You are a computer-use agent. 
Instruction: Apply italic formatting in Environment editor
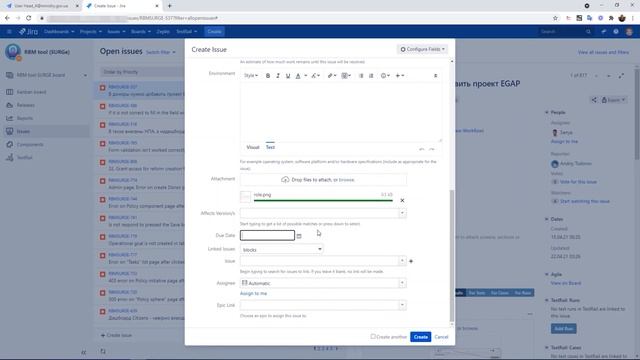pyautogui.click(x=278, y=76)
